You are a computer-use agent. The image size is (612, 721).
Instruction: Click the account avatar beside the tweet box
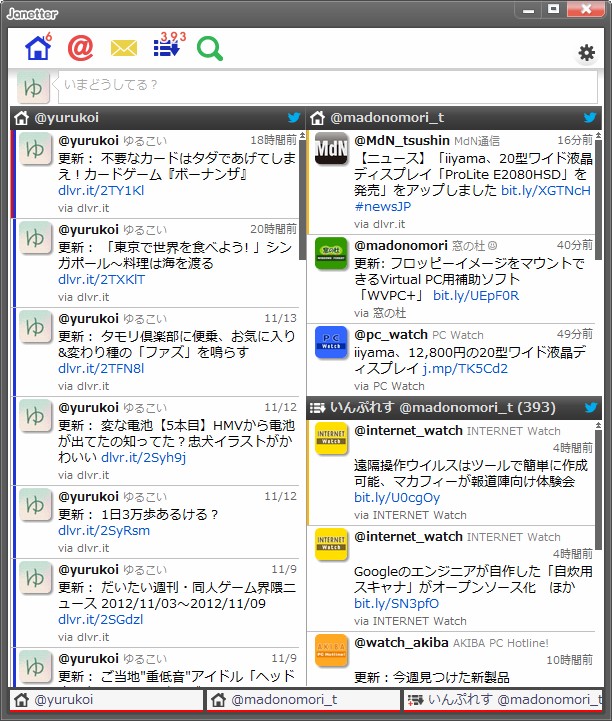point(33,87)
